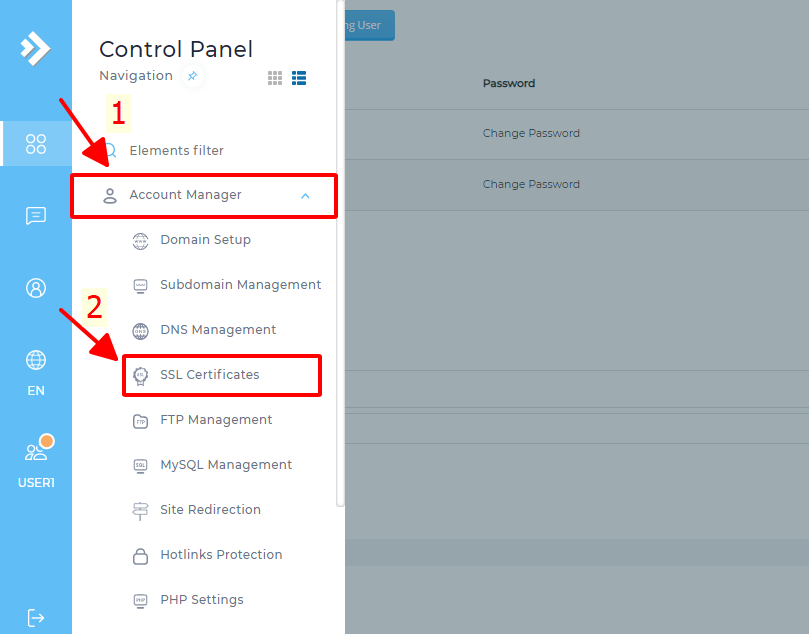Pin the navigation panel with pin icon
The width and height of the screenshot is (809, 634).
193,76
